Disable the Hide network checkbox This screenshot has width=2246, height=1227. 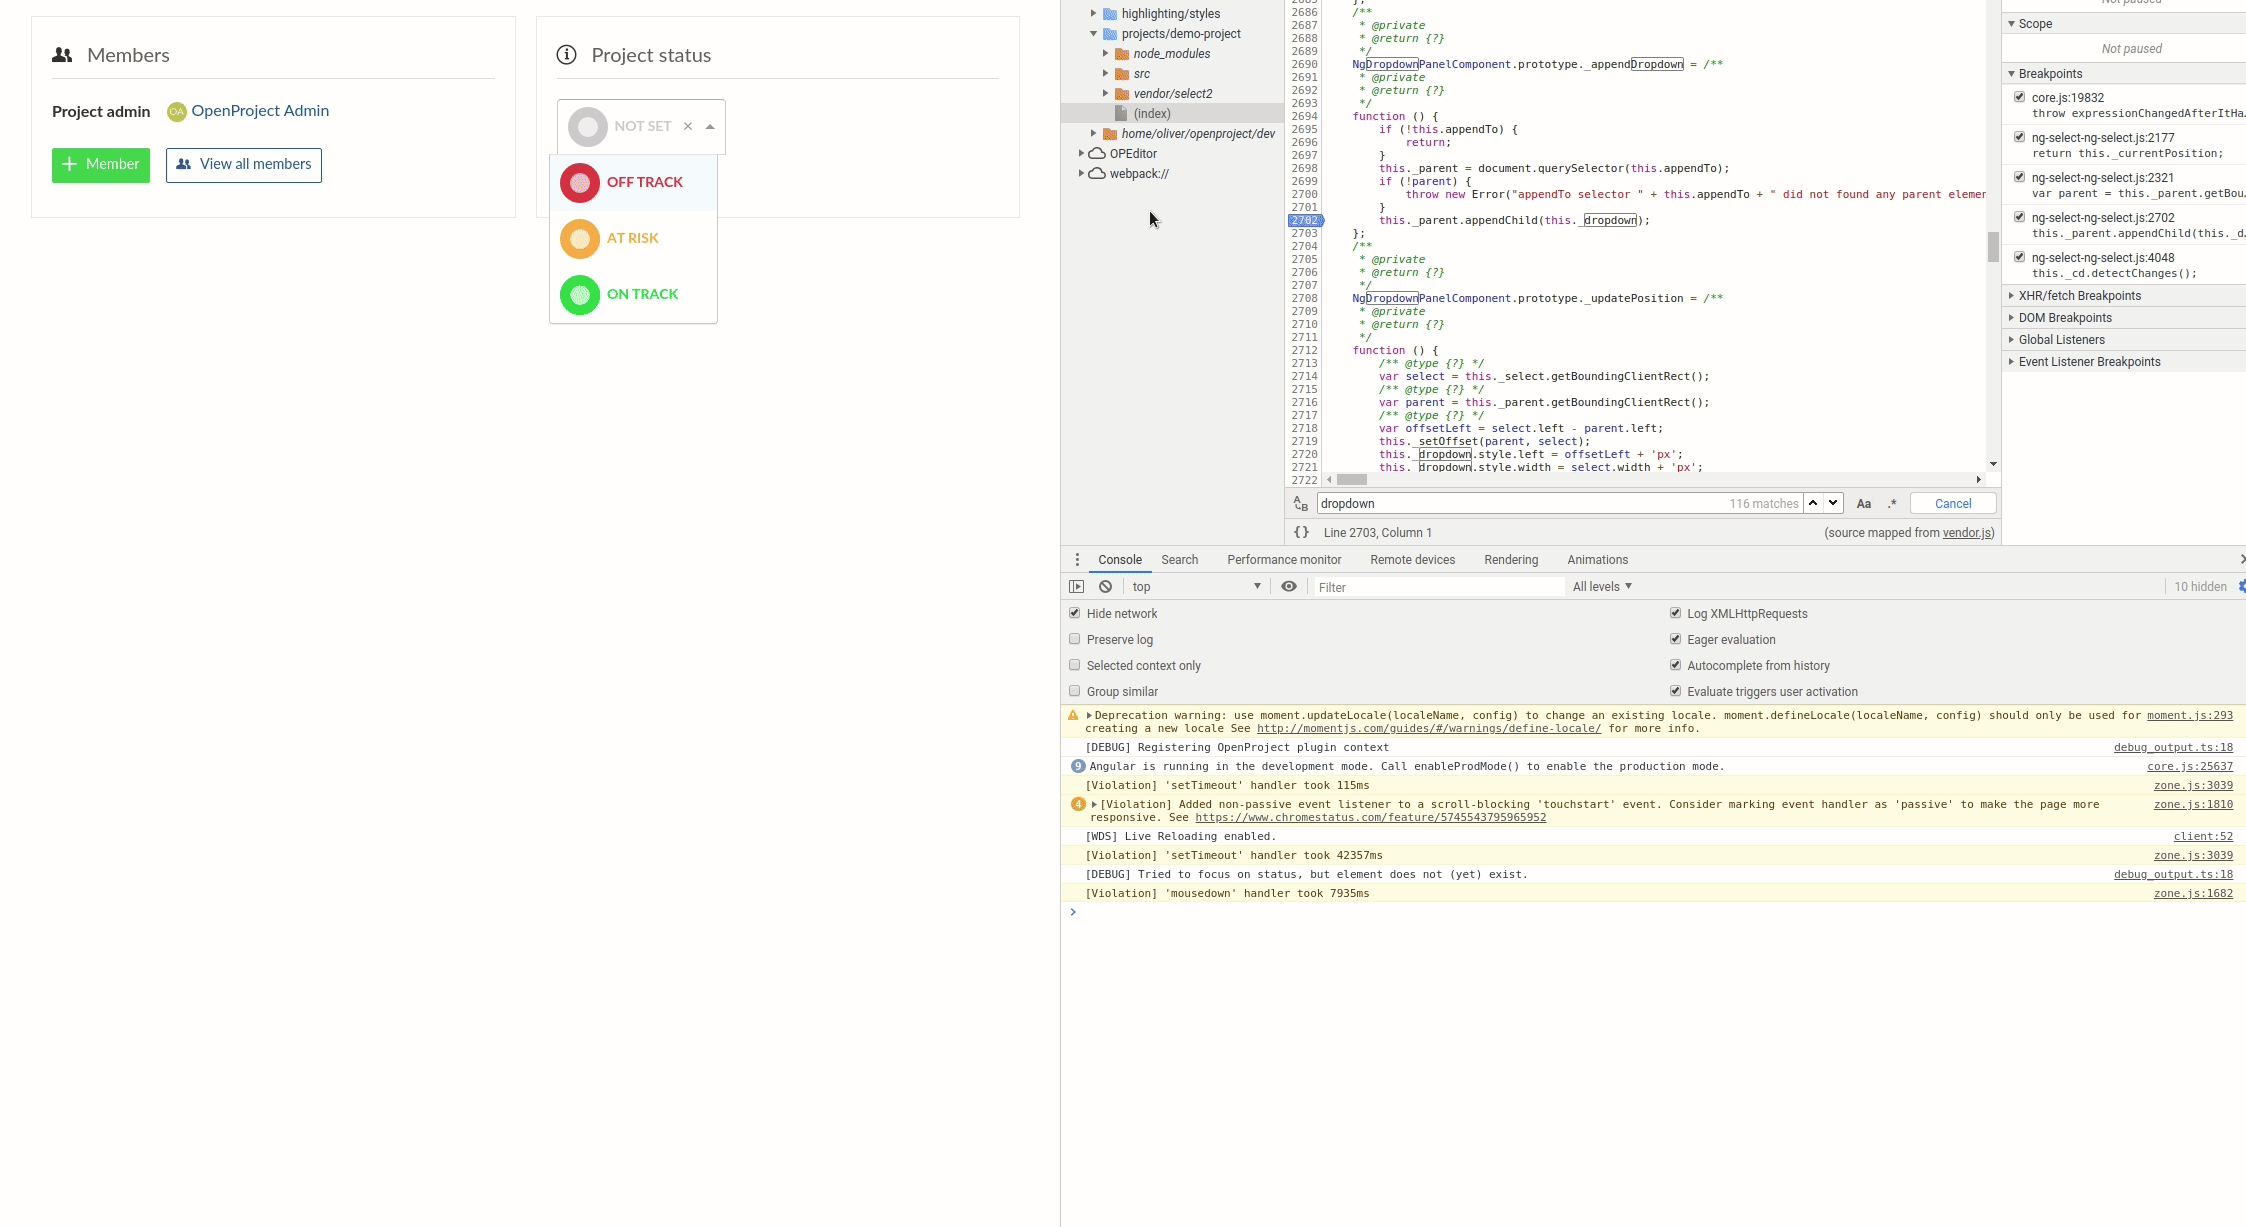[1075, 613]
